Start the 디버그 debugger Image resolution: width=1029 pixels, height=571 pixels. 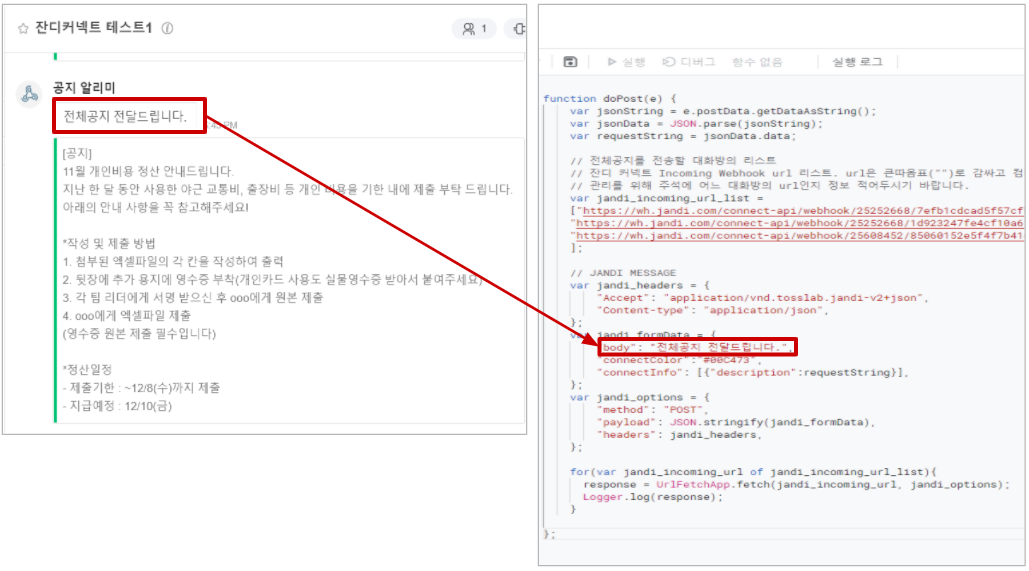coord(690,62)
